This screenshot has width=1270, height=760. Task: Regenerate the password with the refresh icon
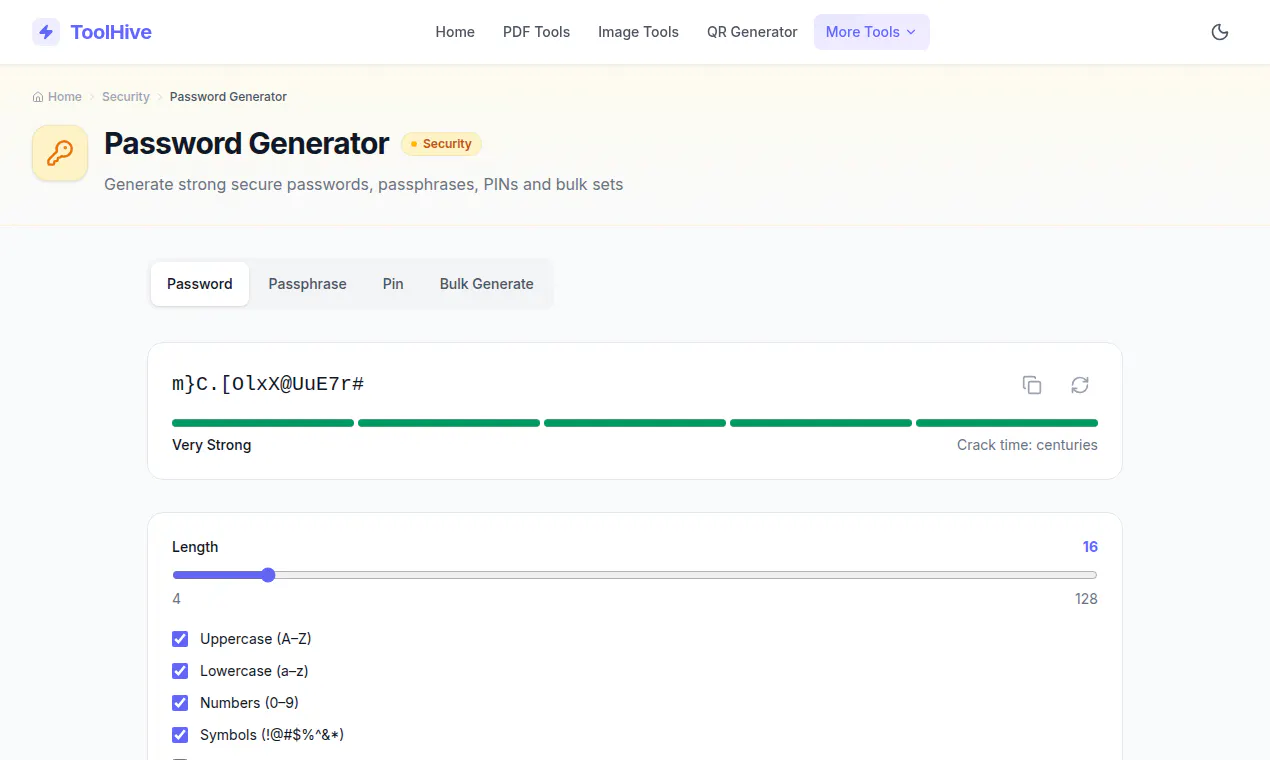point(1080,385)
